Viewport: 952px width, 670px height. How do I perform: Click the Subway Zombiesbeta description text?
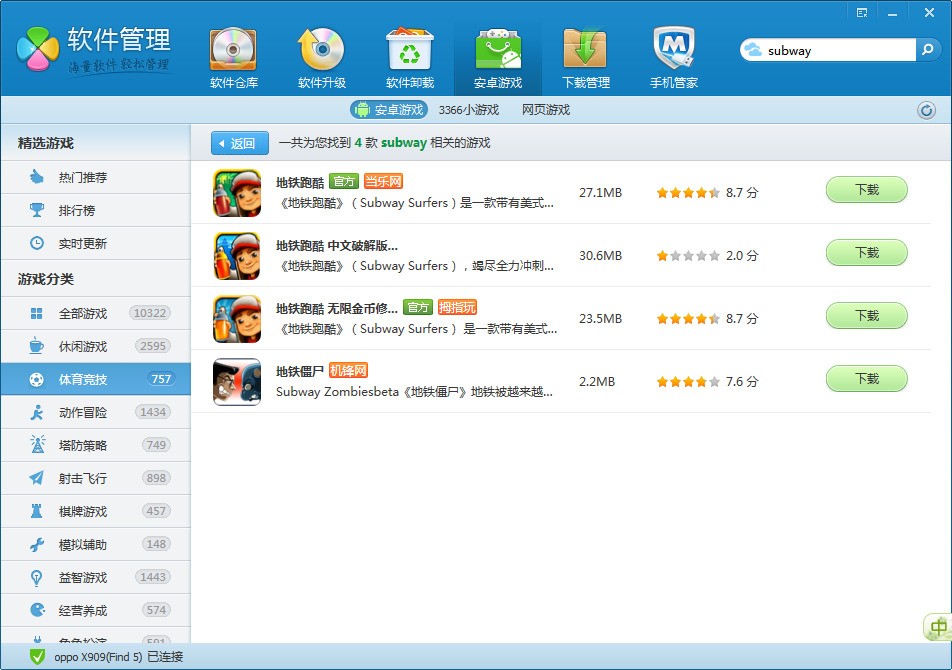pyautogui.click(x=414, y=392)
